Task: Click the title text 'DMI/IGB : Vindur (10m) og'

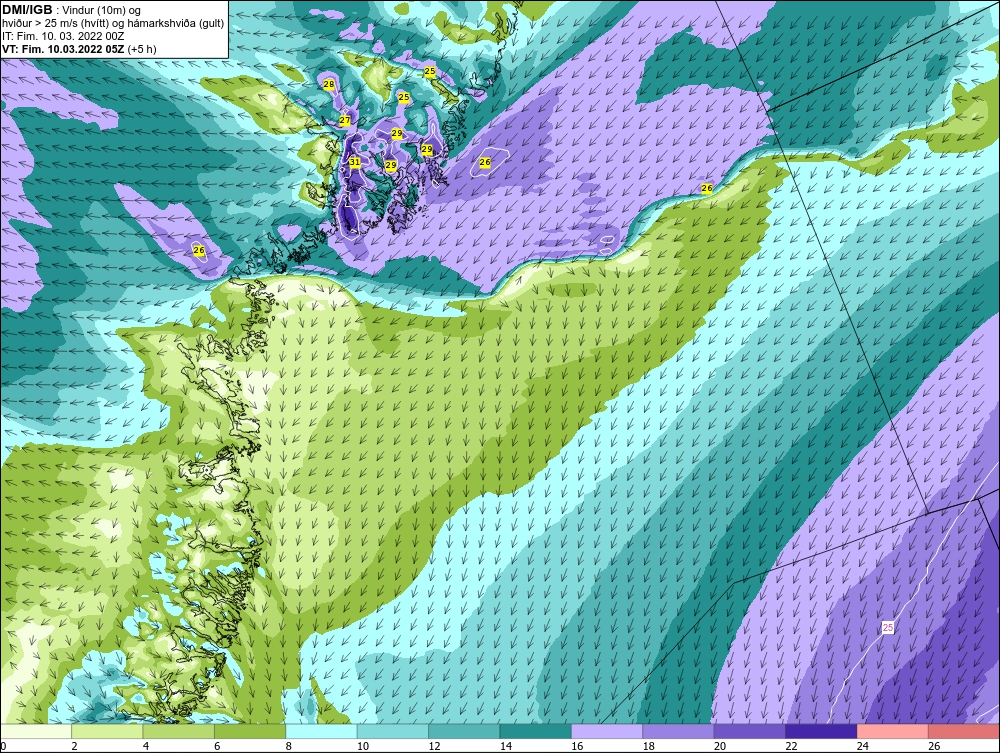Action: point(71,10)
